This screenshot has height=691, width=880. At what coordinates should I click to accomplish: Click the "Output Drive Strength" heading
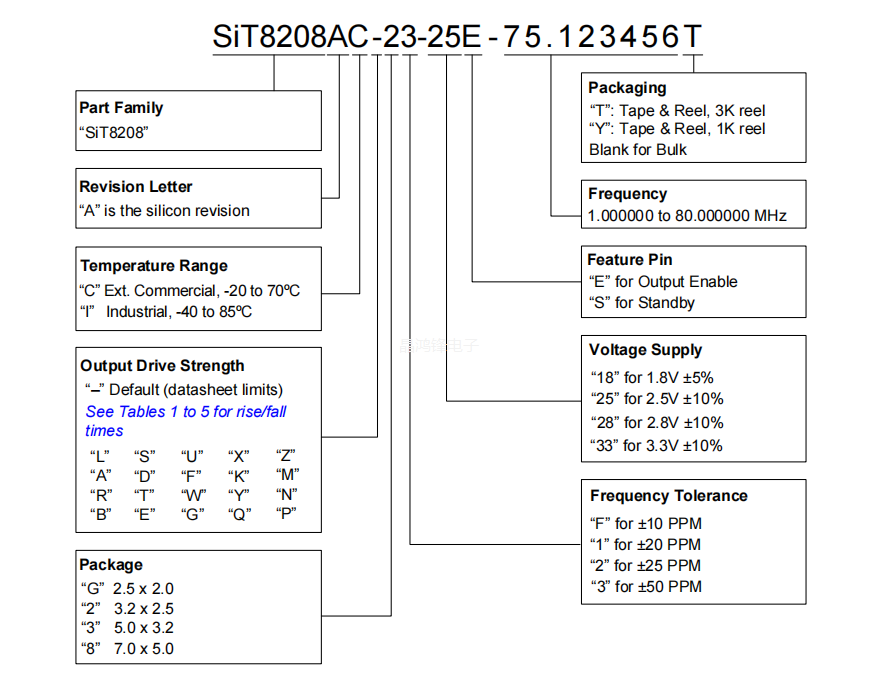point(162,366)
